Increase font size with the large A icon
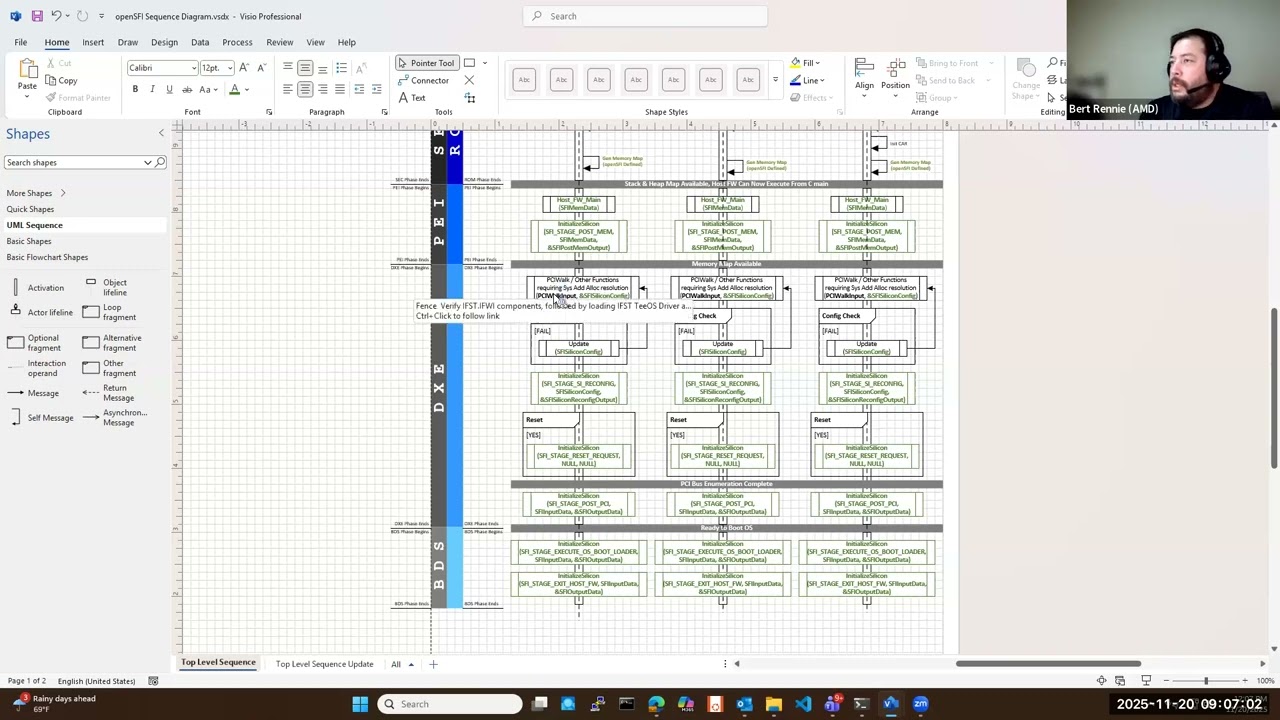The height and width of the screenshot is (720, 1280). pyautogui.click(x=244, y=68)
